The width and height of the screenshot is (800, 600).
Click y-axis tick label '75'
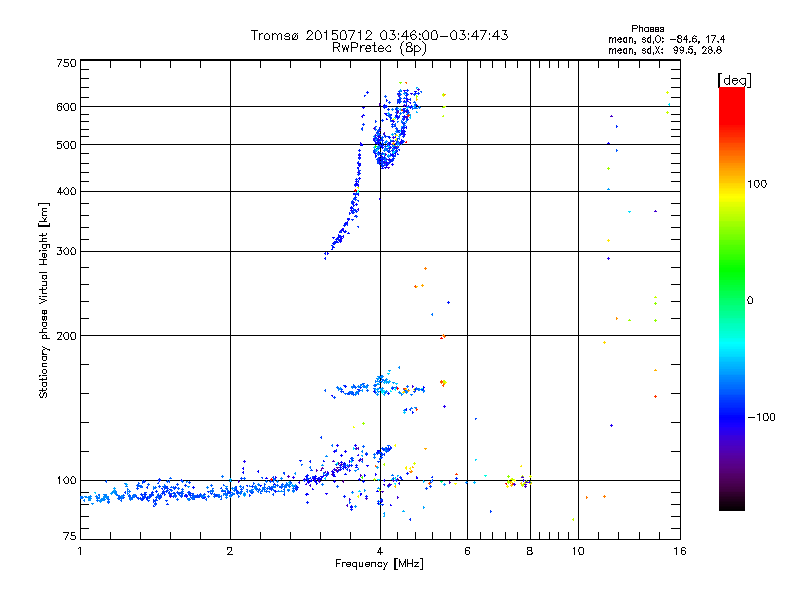tap(70, 536)
